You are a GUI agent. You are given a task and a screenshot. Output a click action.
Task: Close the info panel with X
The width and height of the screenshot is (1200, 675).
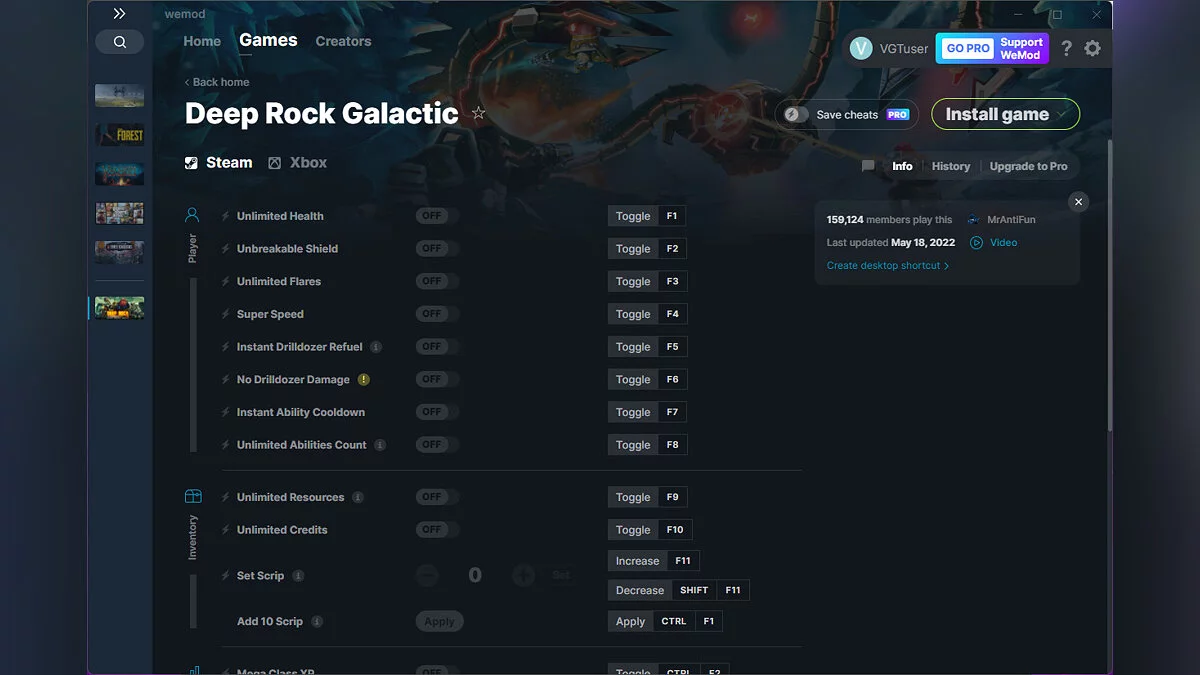click(x=1078, y=202)
